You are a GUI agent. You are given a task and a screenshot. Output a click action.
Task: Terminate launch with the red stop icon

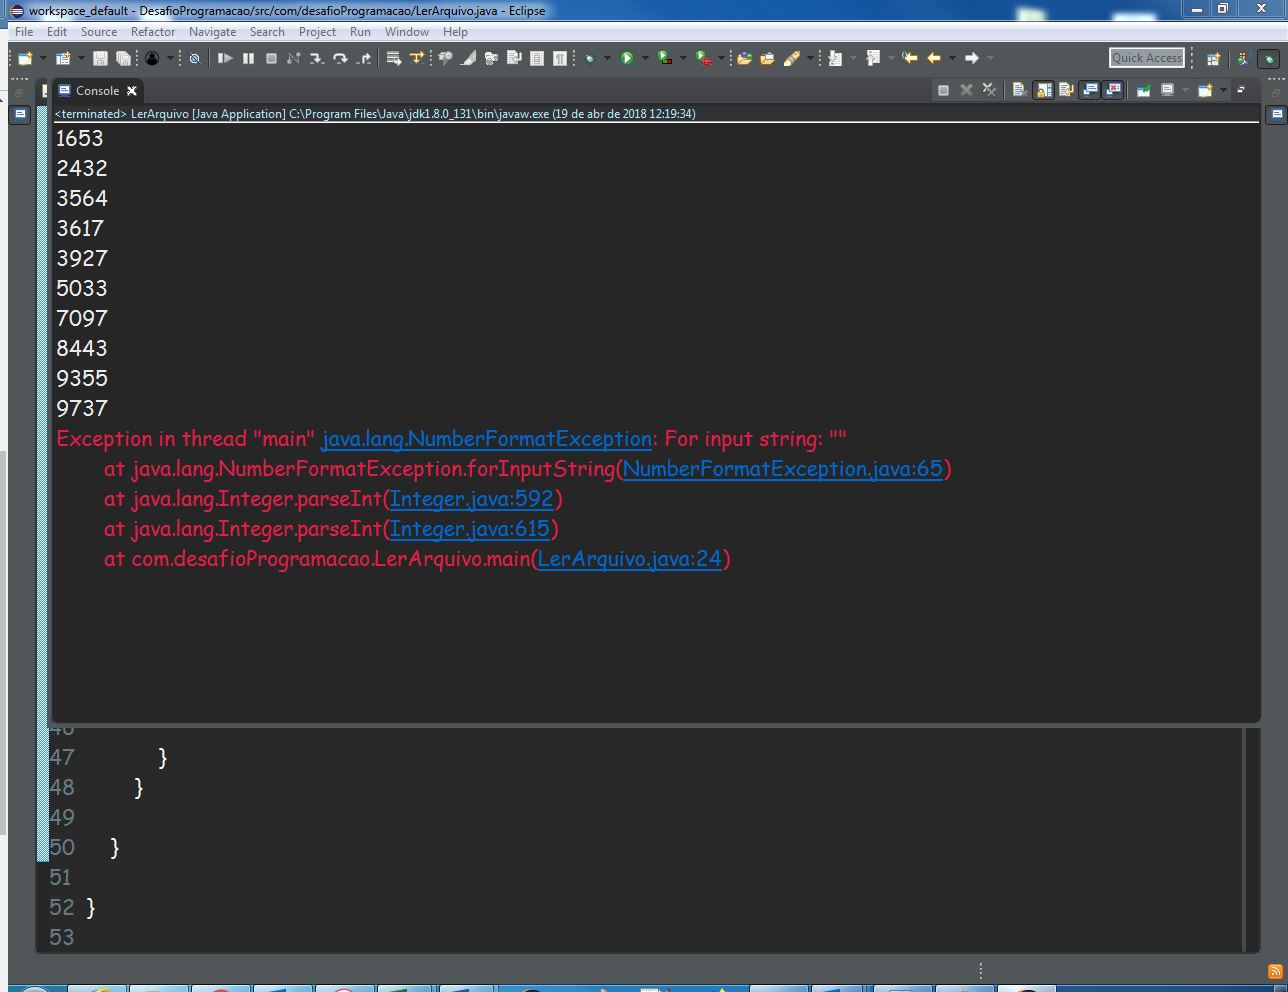[943, 90]
